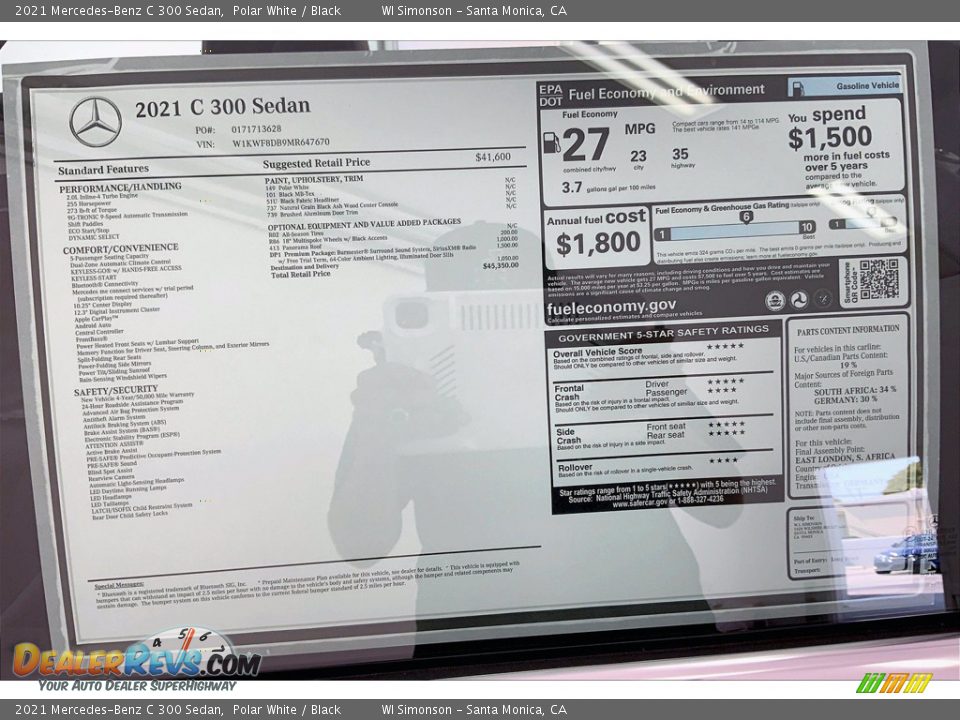Click the 'GERMANY: 30 %' line
Screen dimensions: 960x720
point(846,400)
